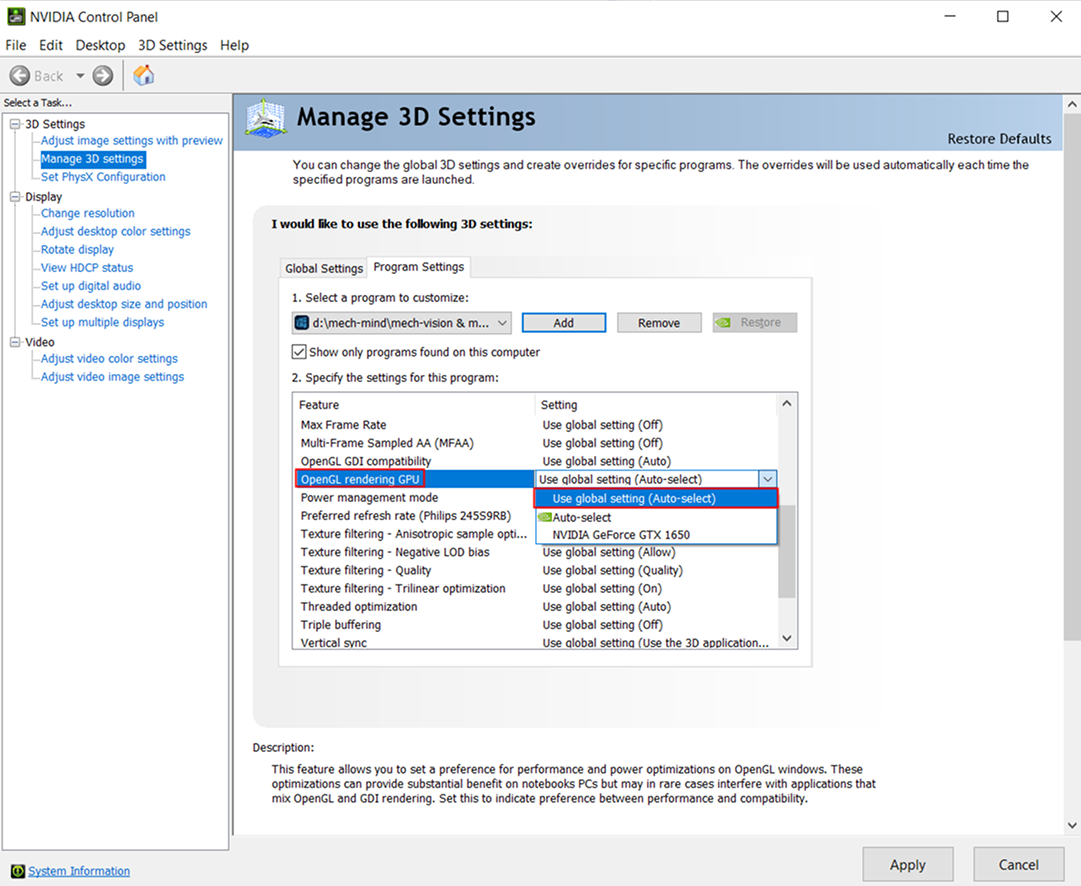Collapse the 3D Settings tree node
The image size is (1081, 886).
[14, 124]
